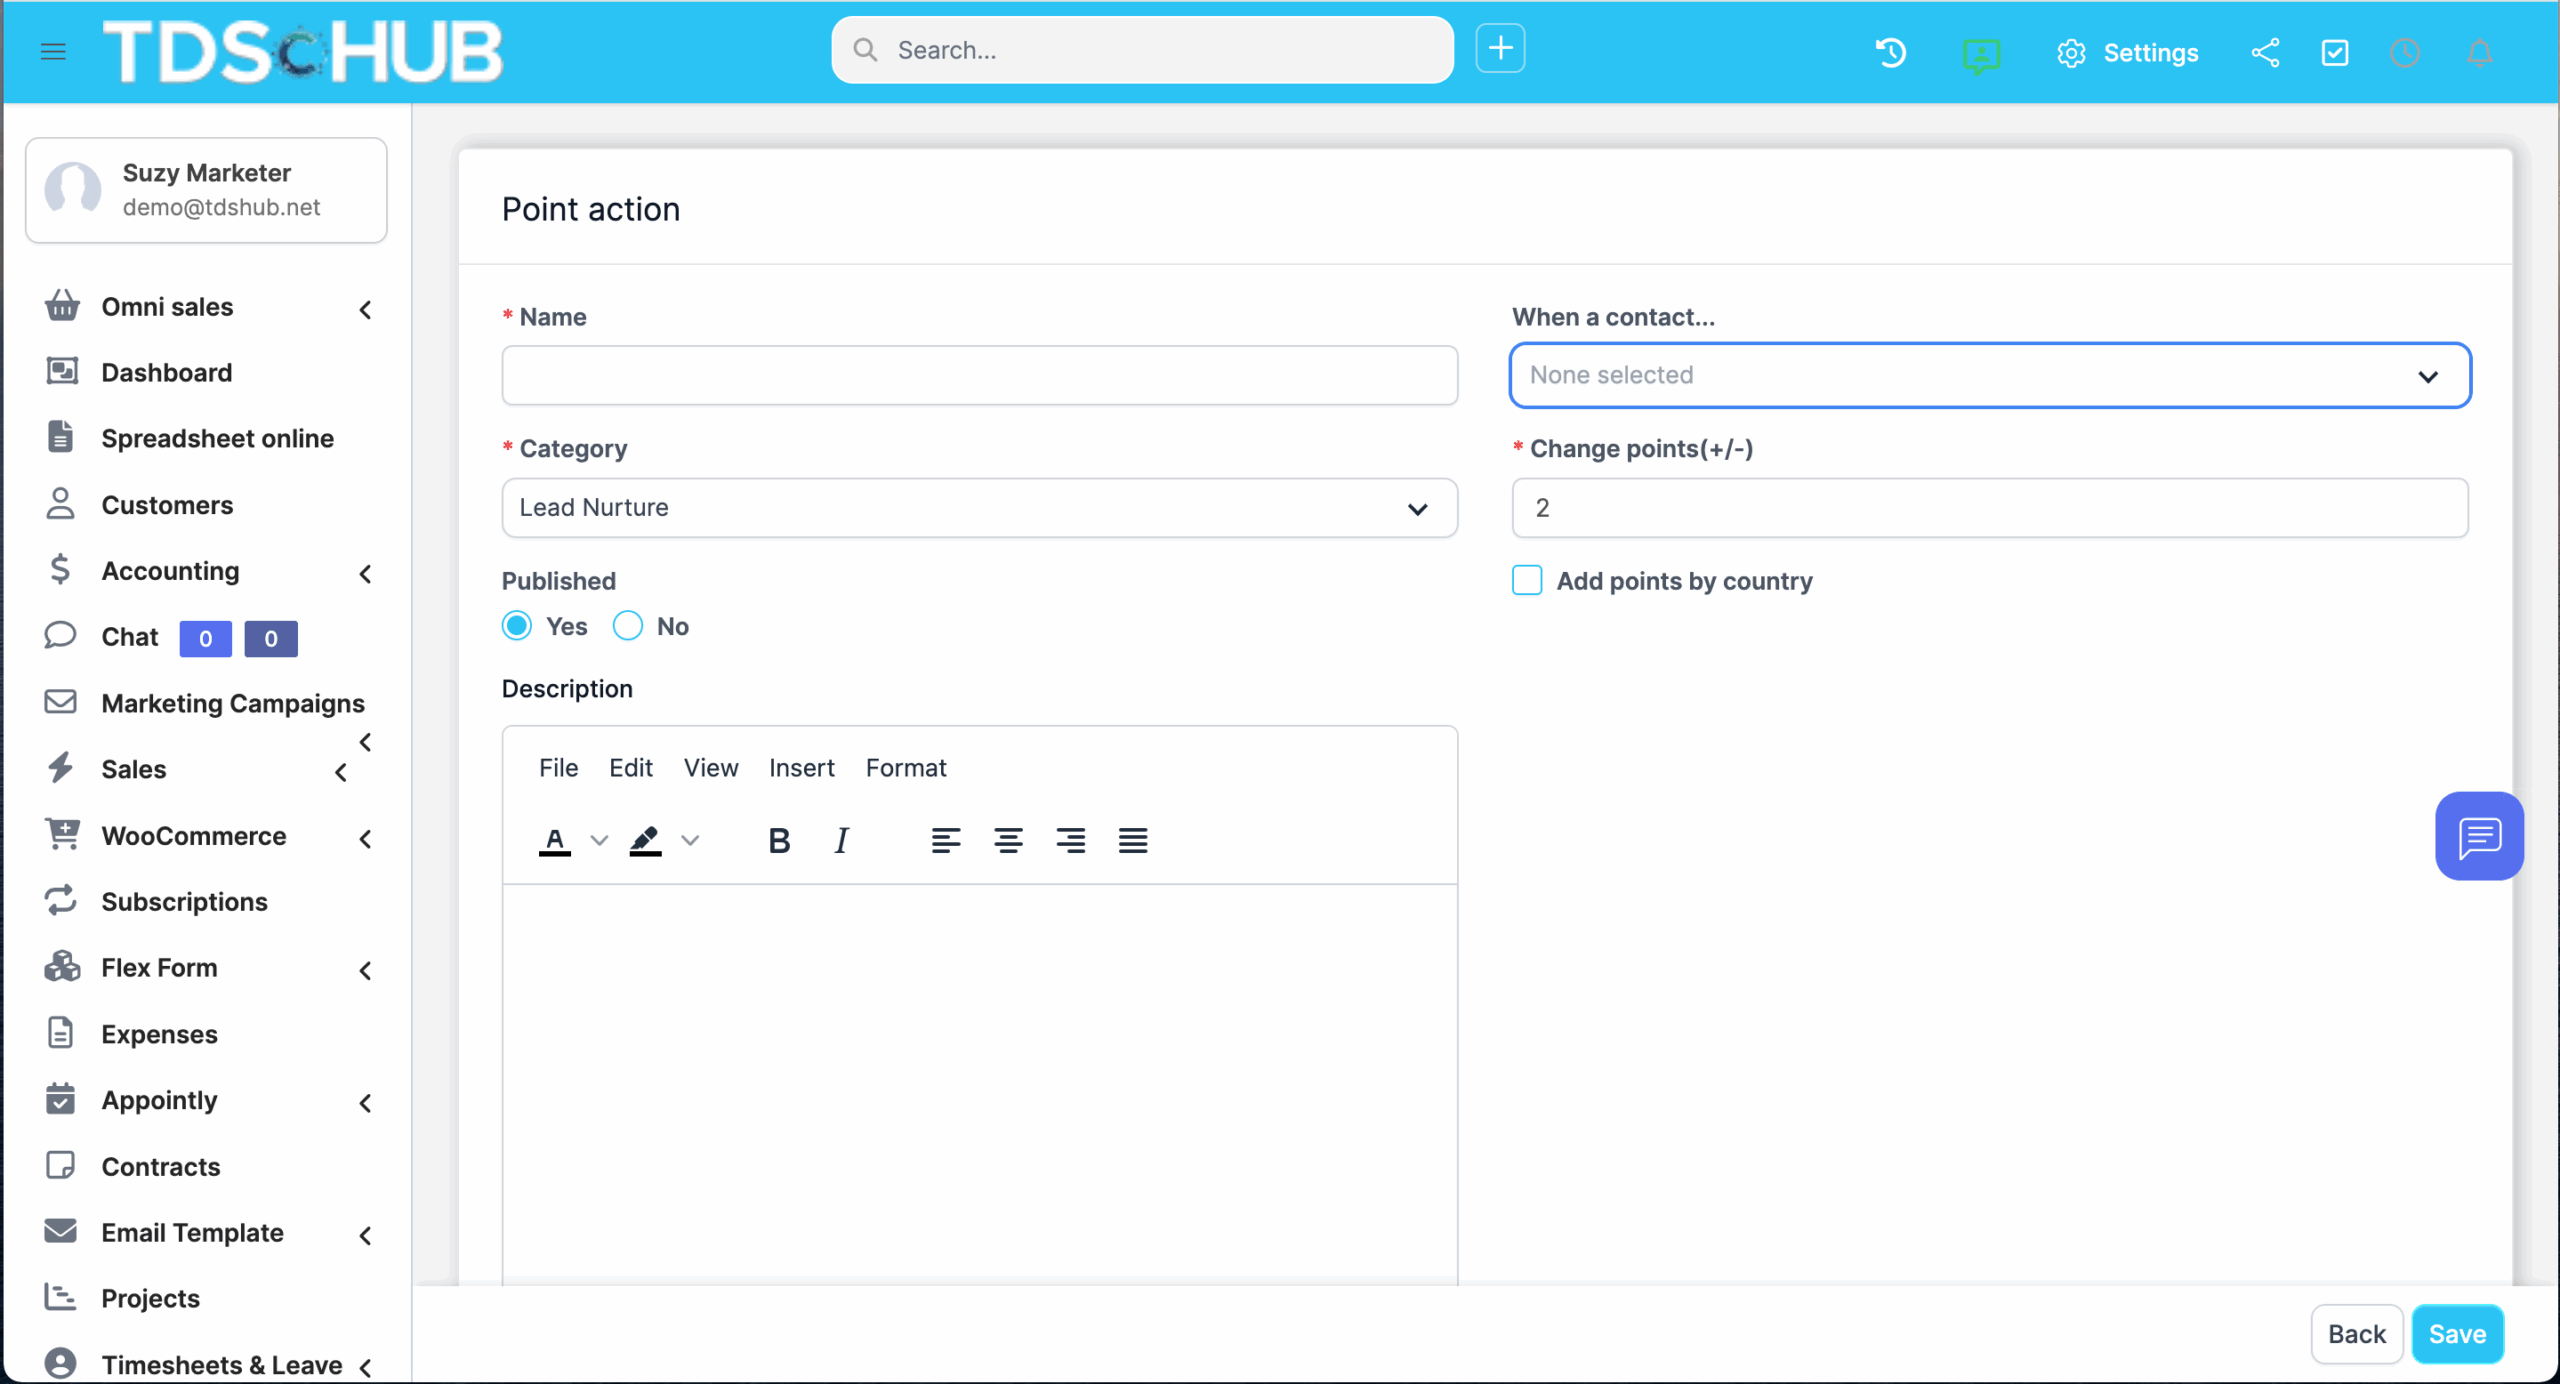This screenshot has height=1384, width=2560.
Task: Open the share icon in top bar
Action: (2265, 52)
